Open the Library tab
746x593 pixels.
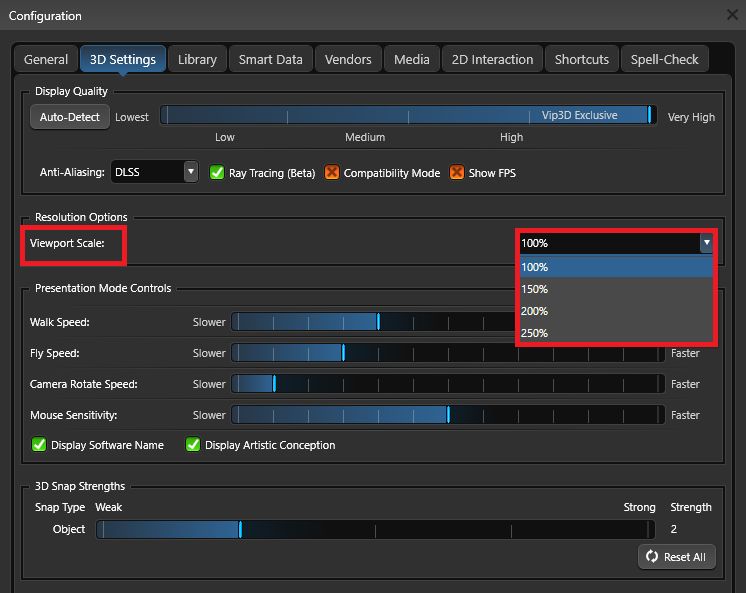click(197, 59)
